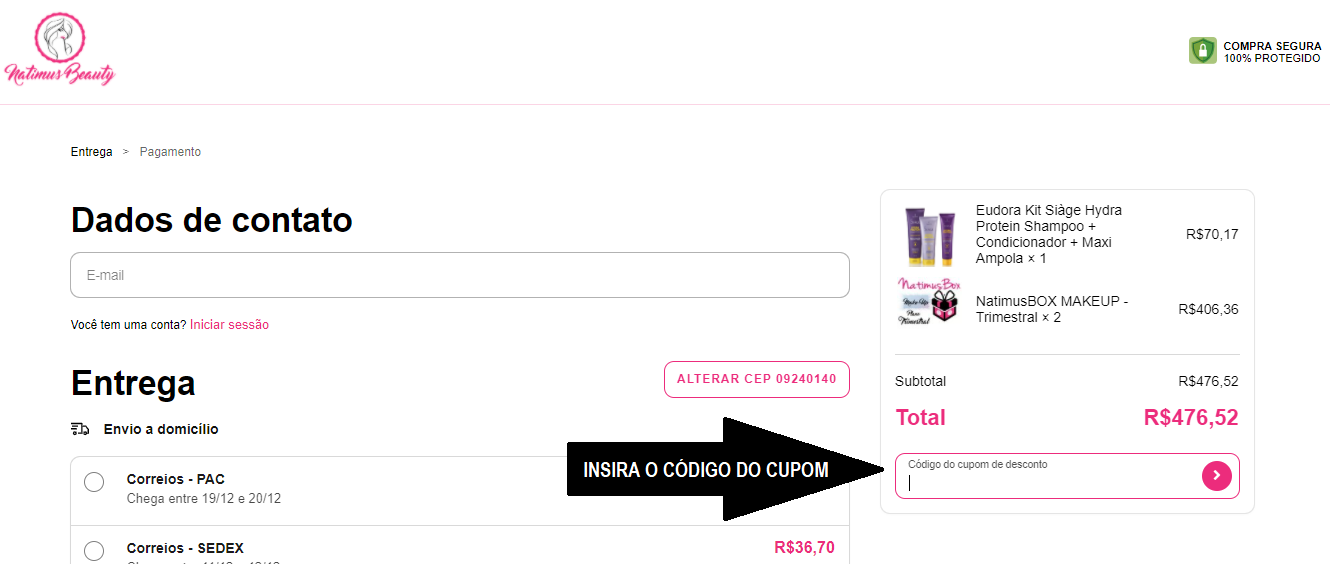
Task: Open the NatimusBOX MAKEUP product thumbnail
Action: (929, 302)
